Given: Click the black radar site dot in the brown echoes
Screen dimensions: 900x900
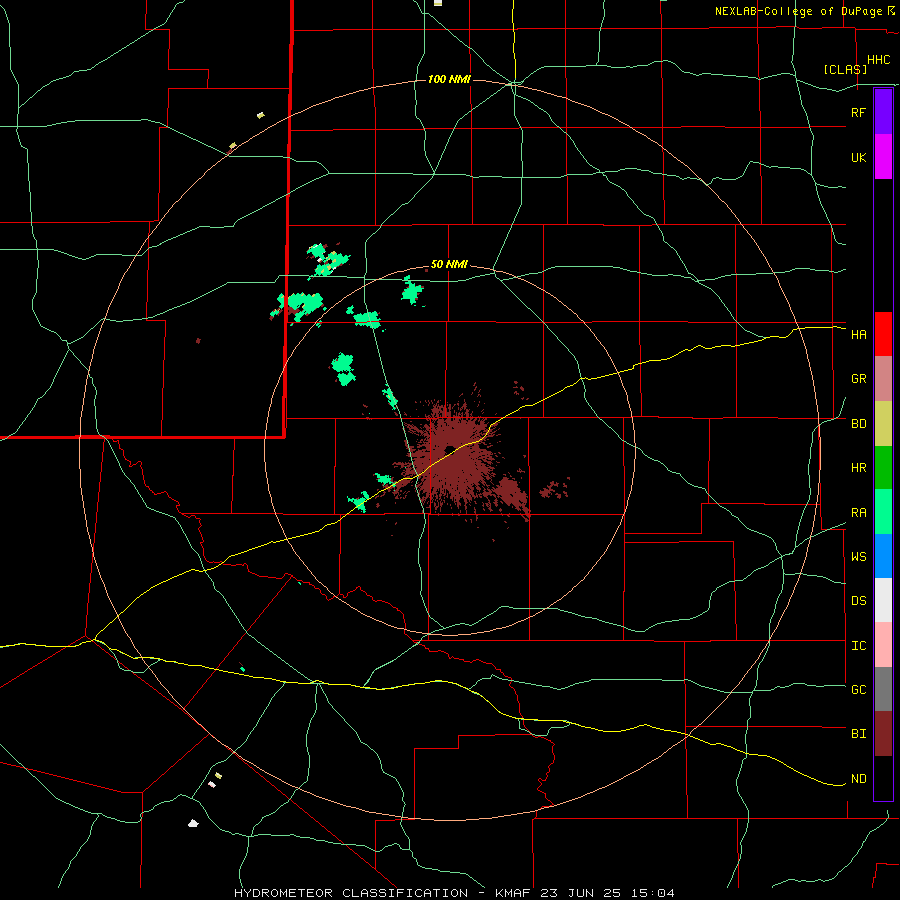Looking at the screenshot, I should click(x=450, y=449).
